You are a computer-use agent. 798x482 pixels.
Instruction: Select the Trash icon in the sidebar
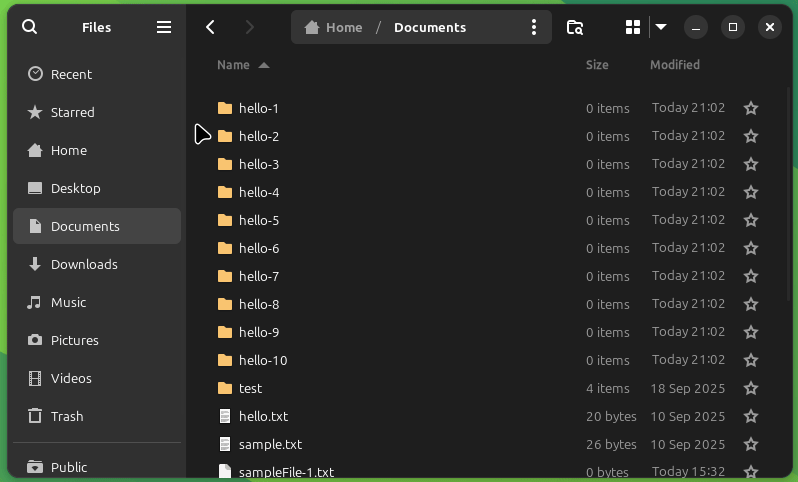(x=36, y=416)
